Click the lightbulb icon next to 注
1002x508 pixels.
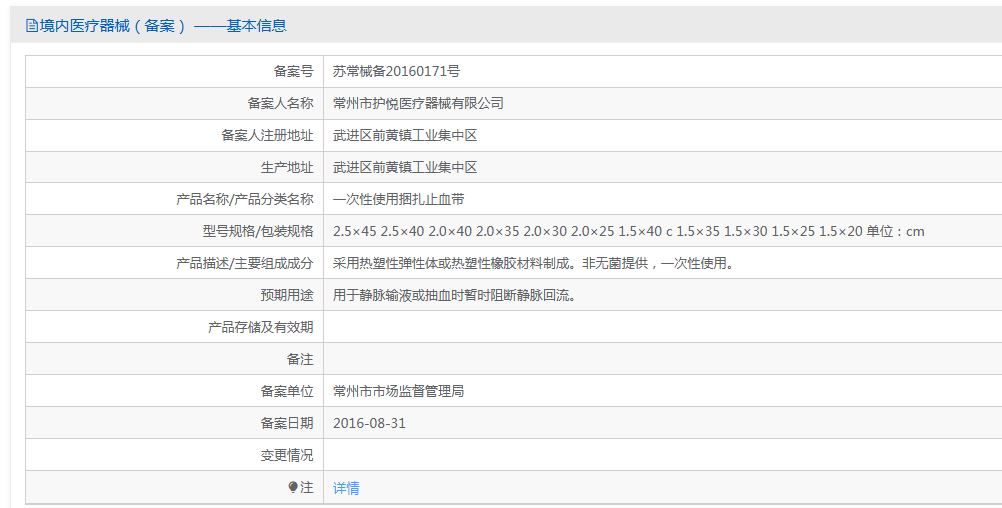tap(293, 488)
